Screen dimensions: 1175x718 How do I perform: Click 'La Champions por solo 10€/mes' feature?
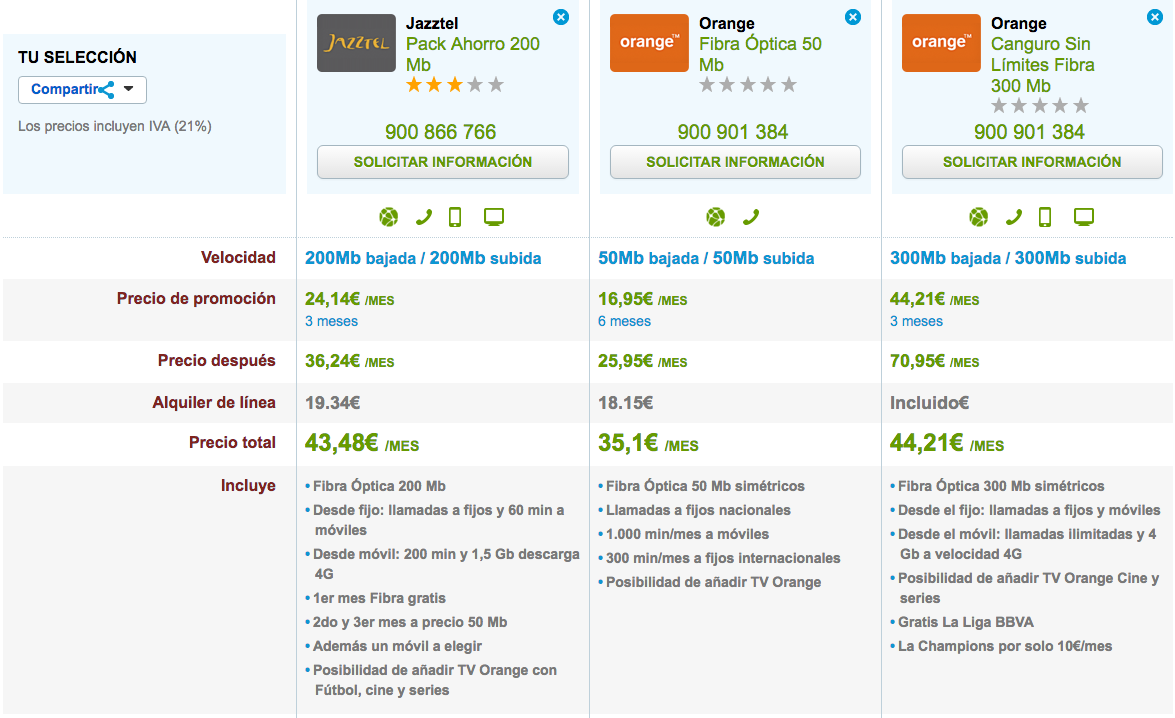coord(1005,646)
